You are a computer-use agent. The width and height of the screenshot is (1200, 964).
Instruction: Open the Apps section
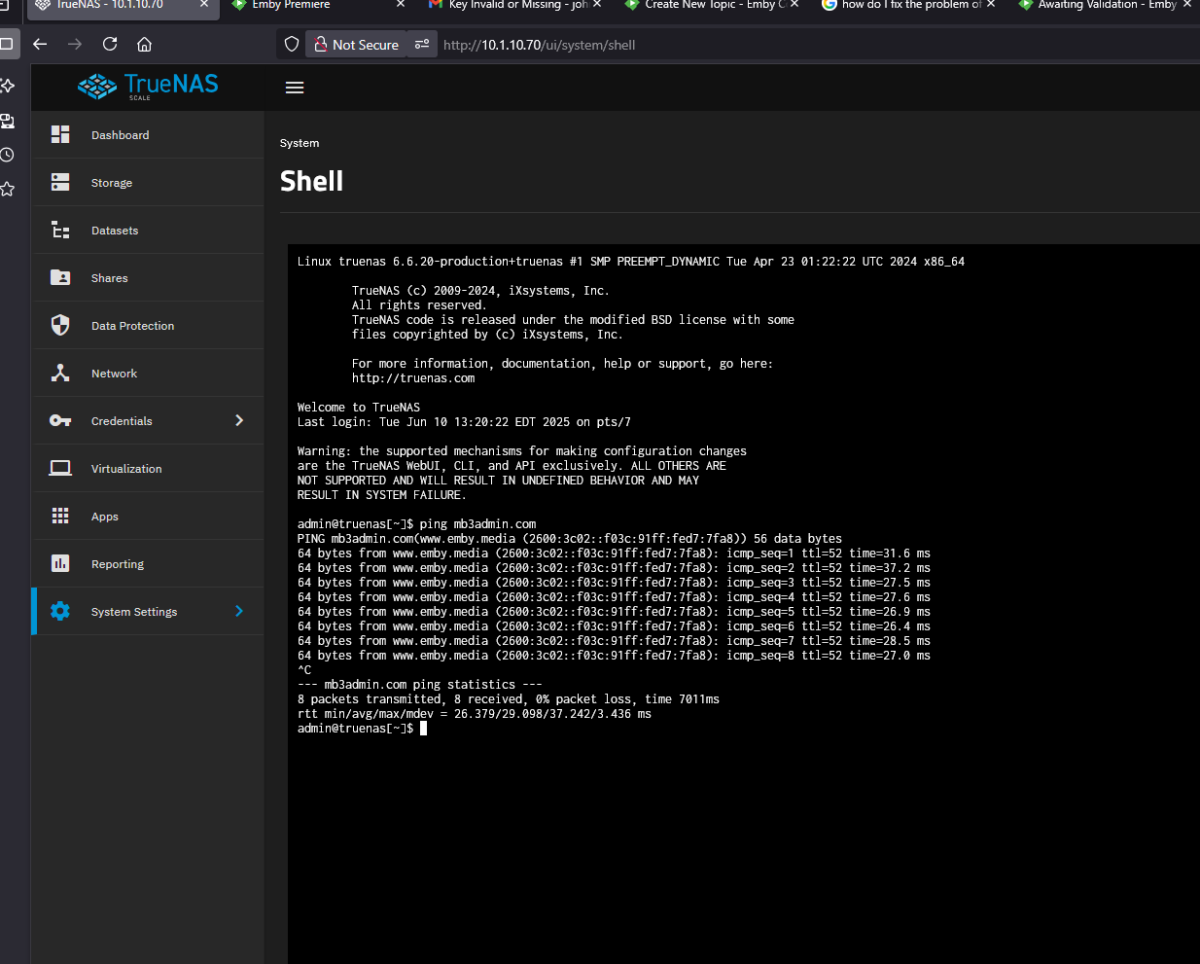[104, 516]
